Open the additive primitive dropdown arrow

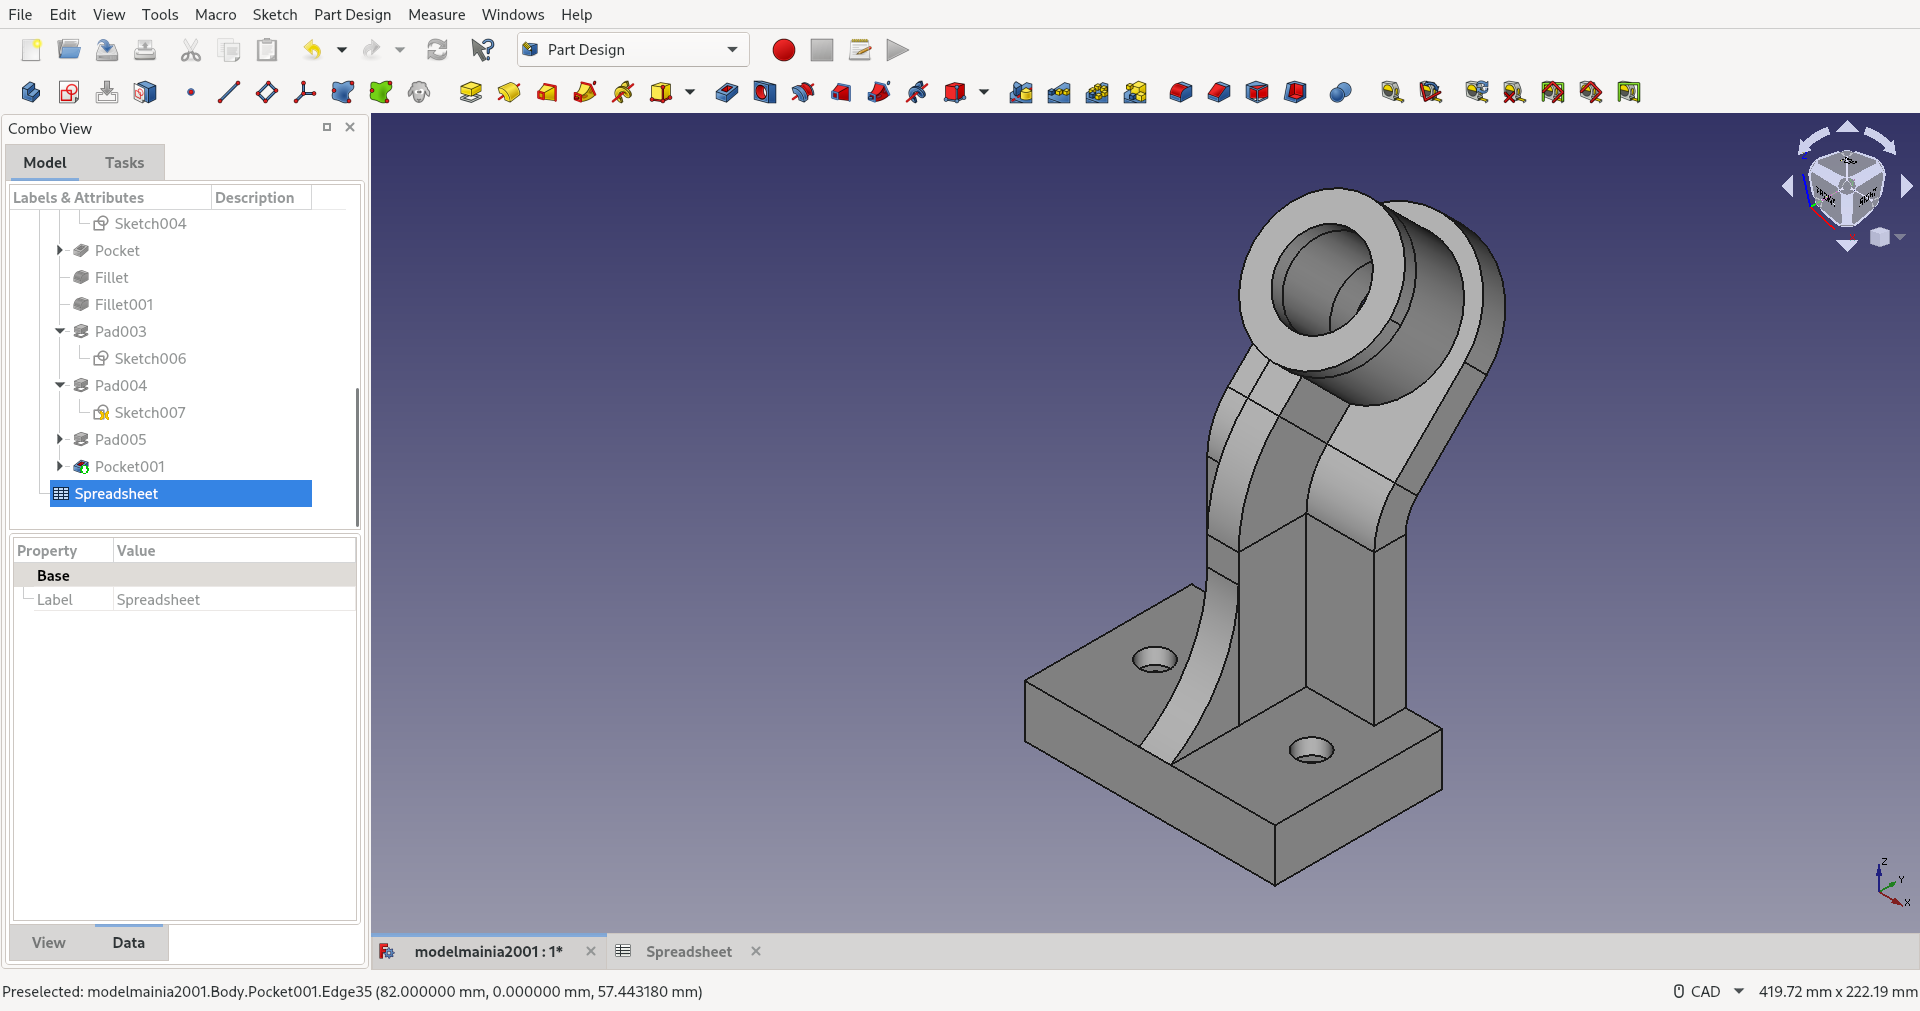[689, 93]
